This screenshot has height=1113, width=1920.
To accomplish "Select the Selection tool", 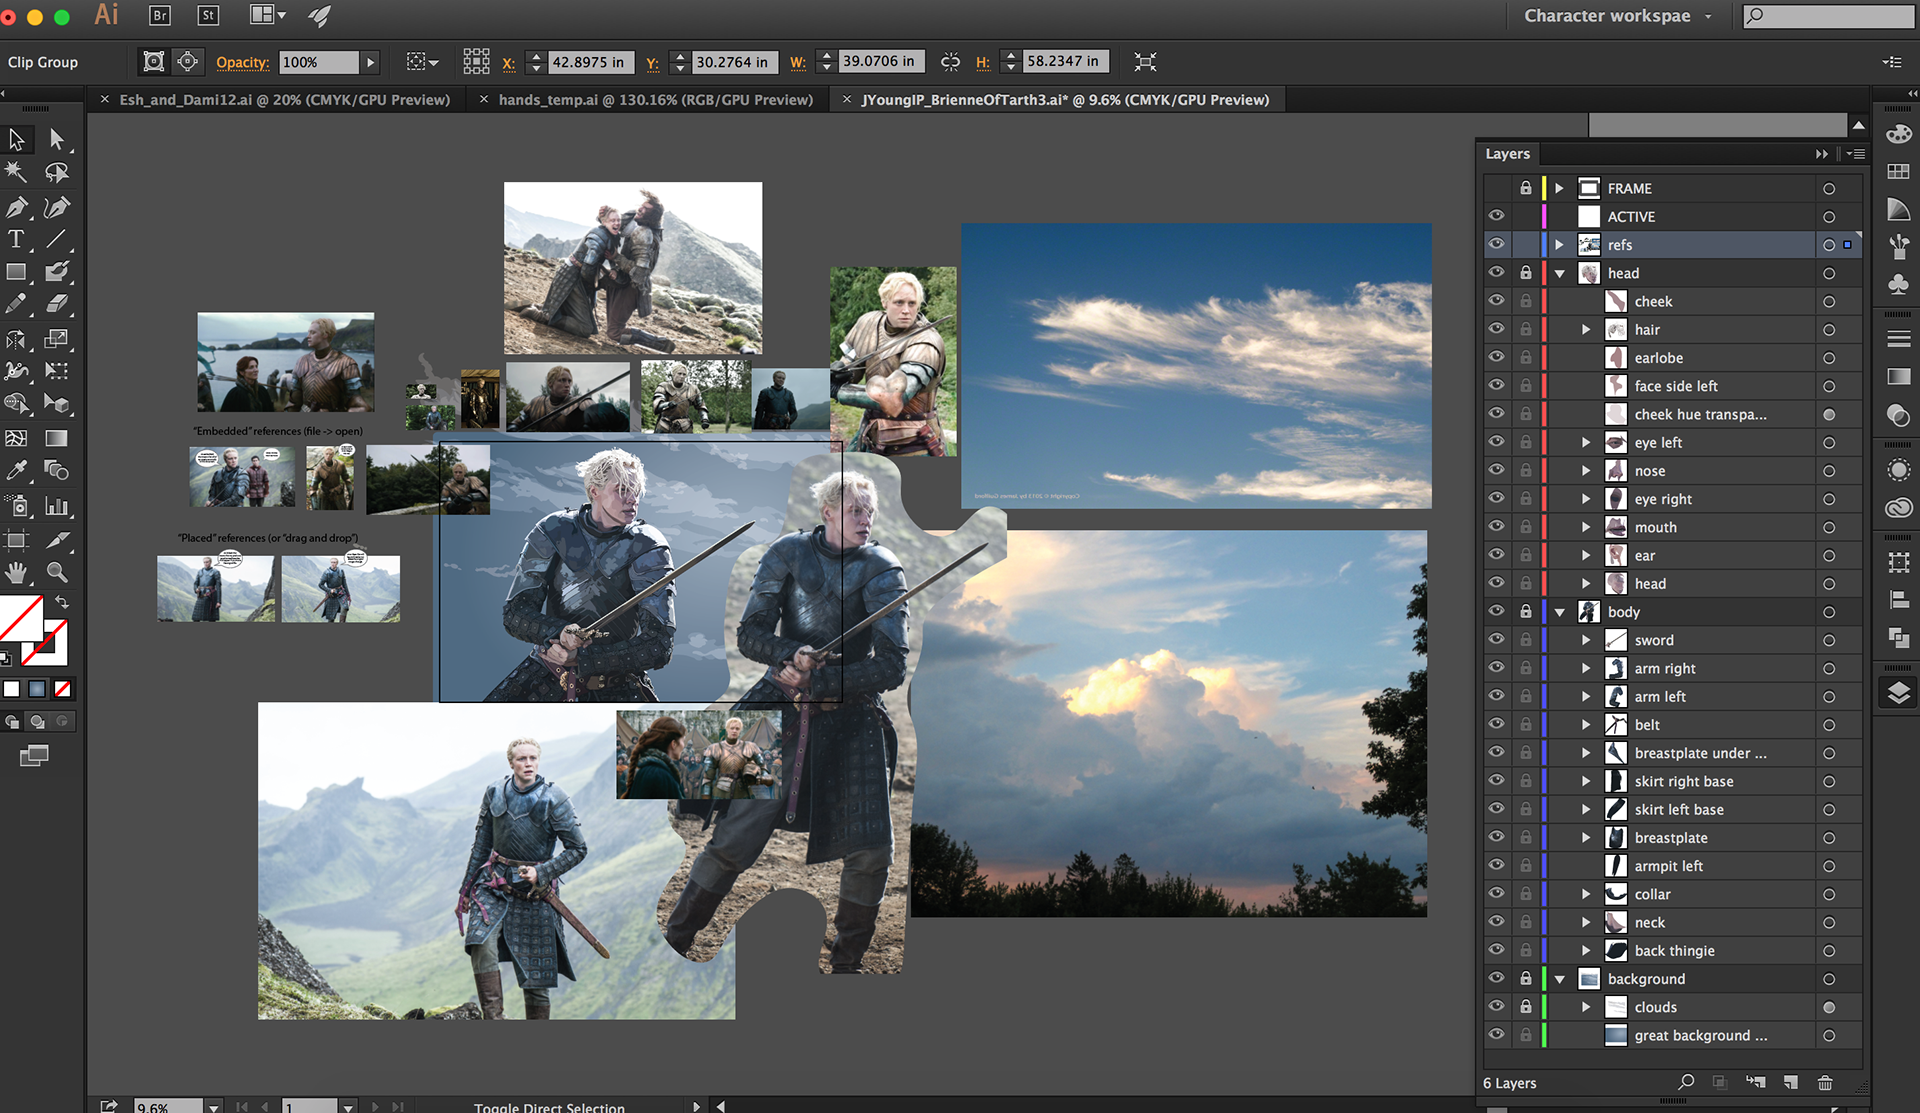I will (17, 140).
